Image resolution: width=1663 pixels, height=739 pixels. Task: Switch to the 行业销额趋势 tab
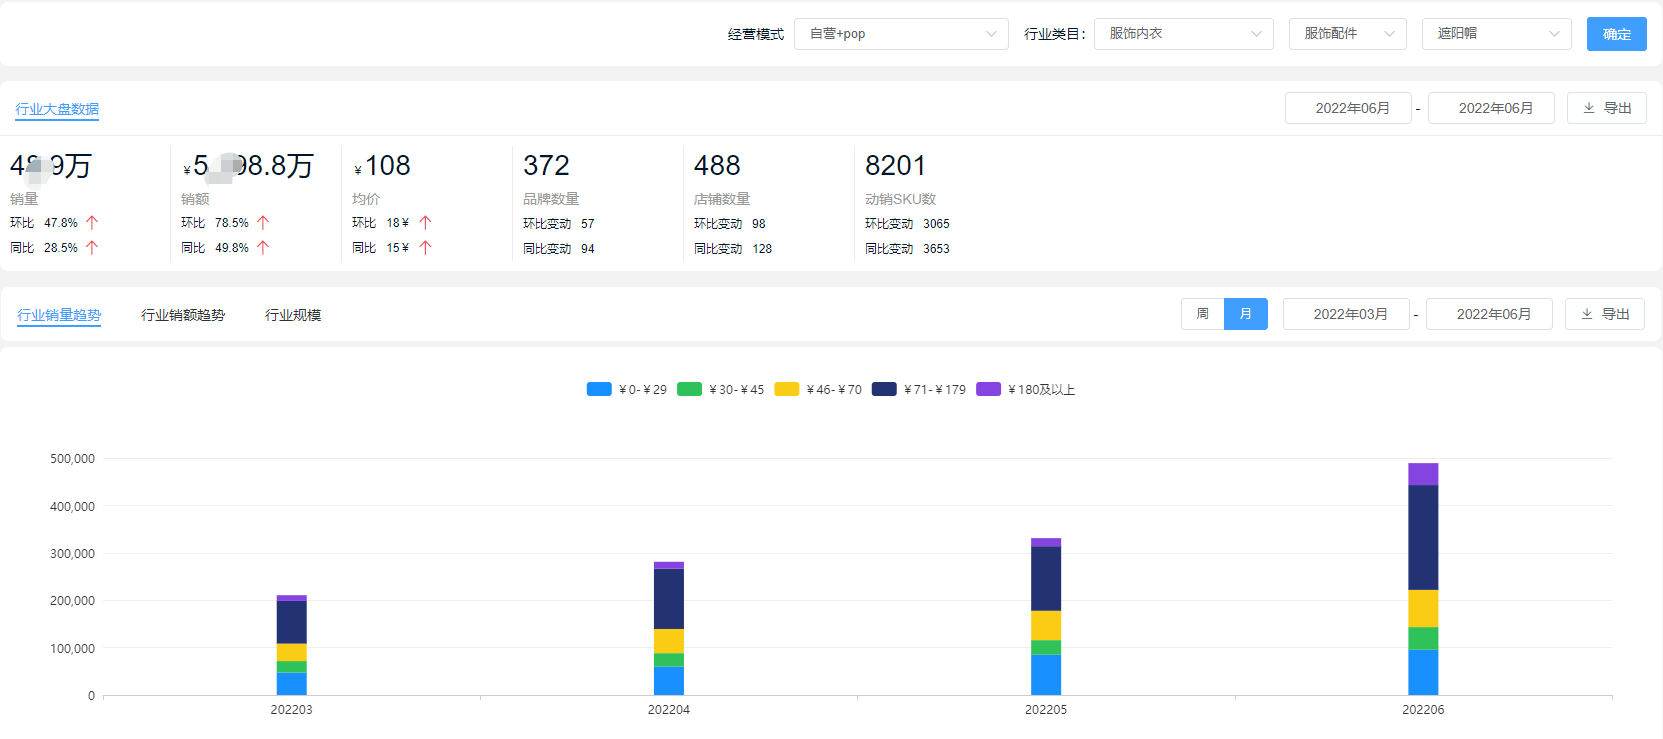pyautogui.click(x=183, y=315)
